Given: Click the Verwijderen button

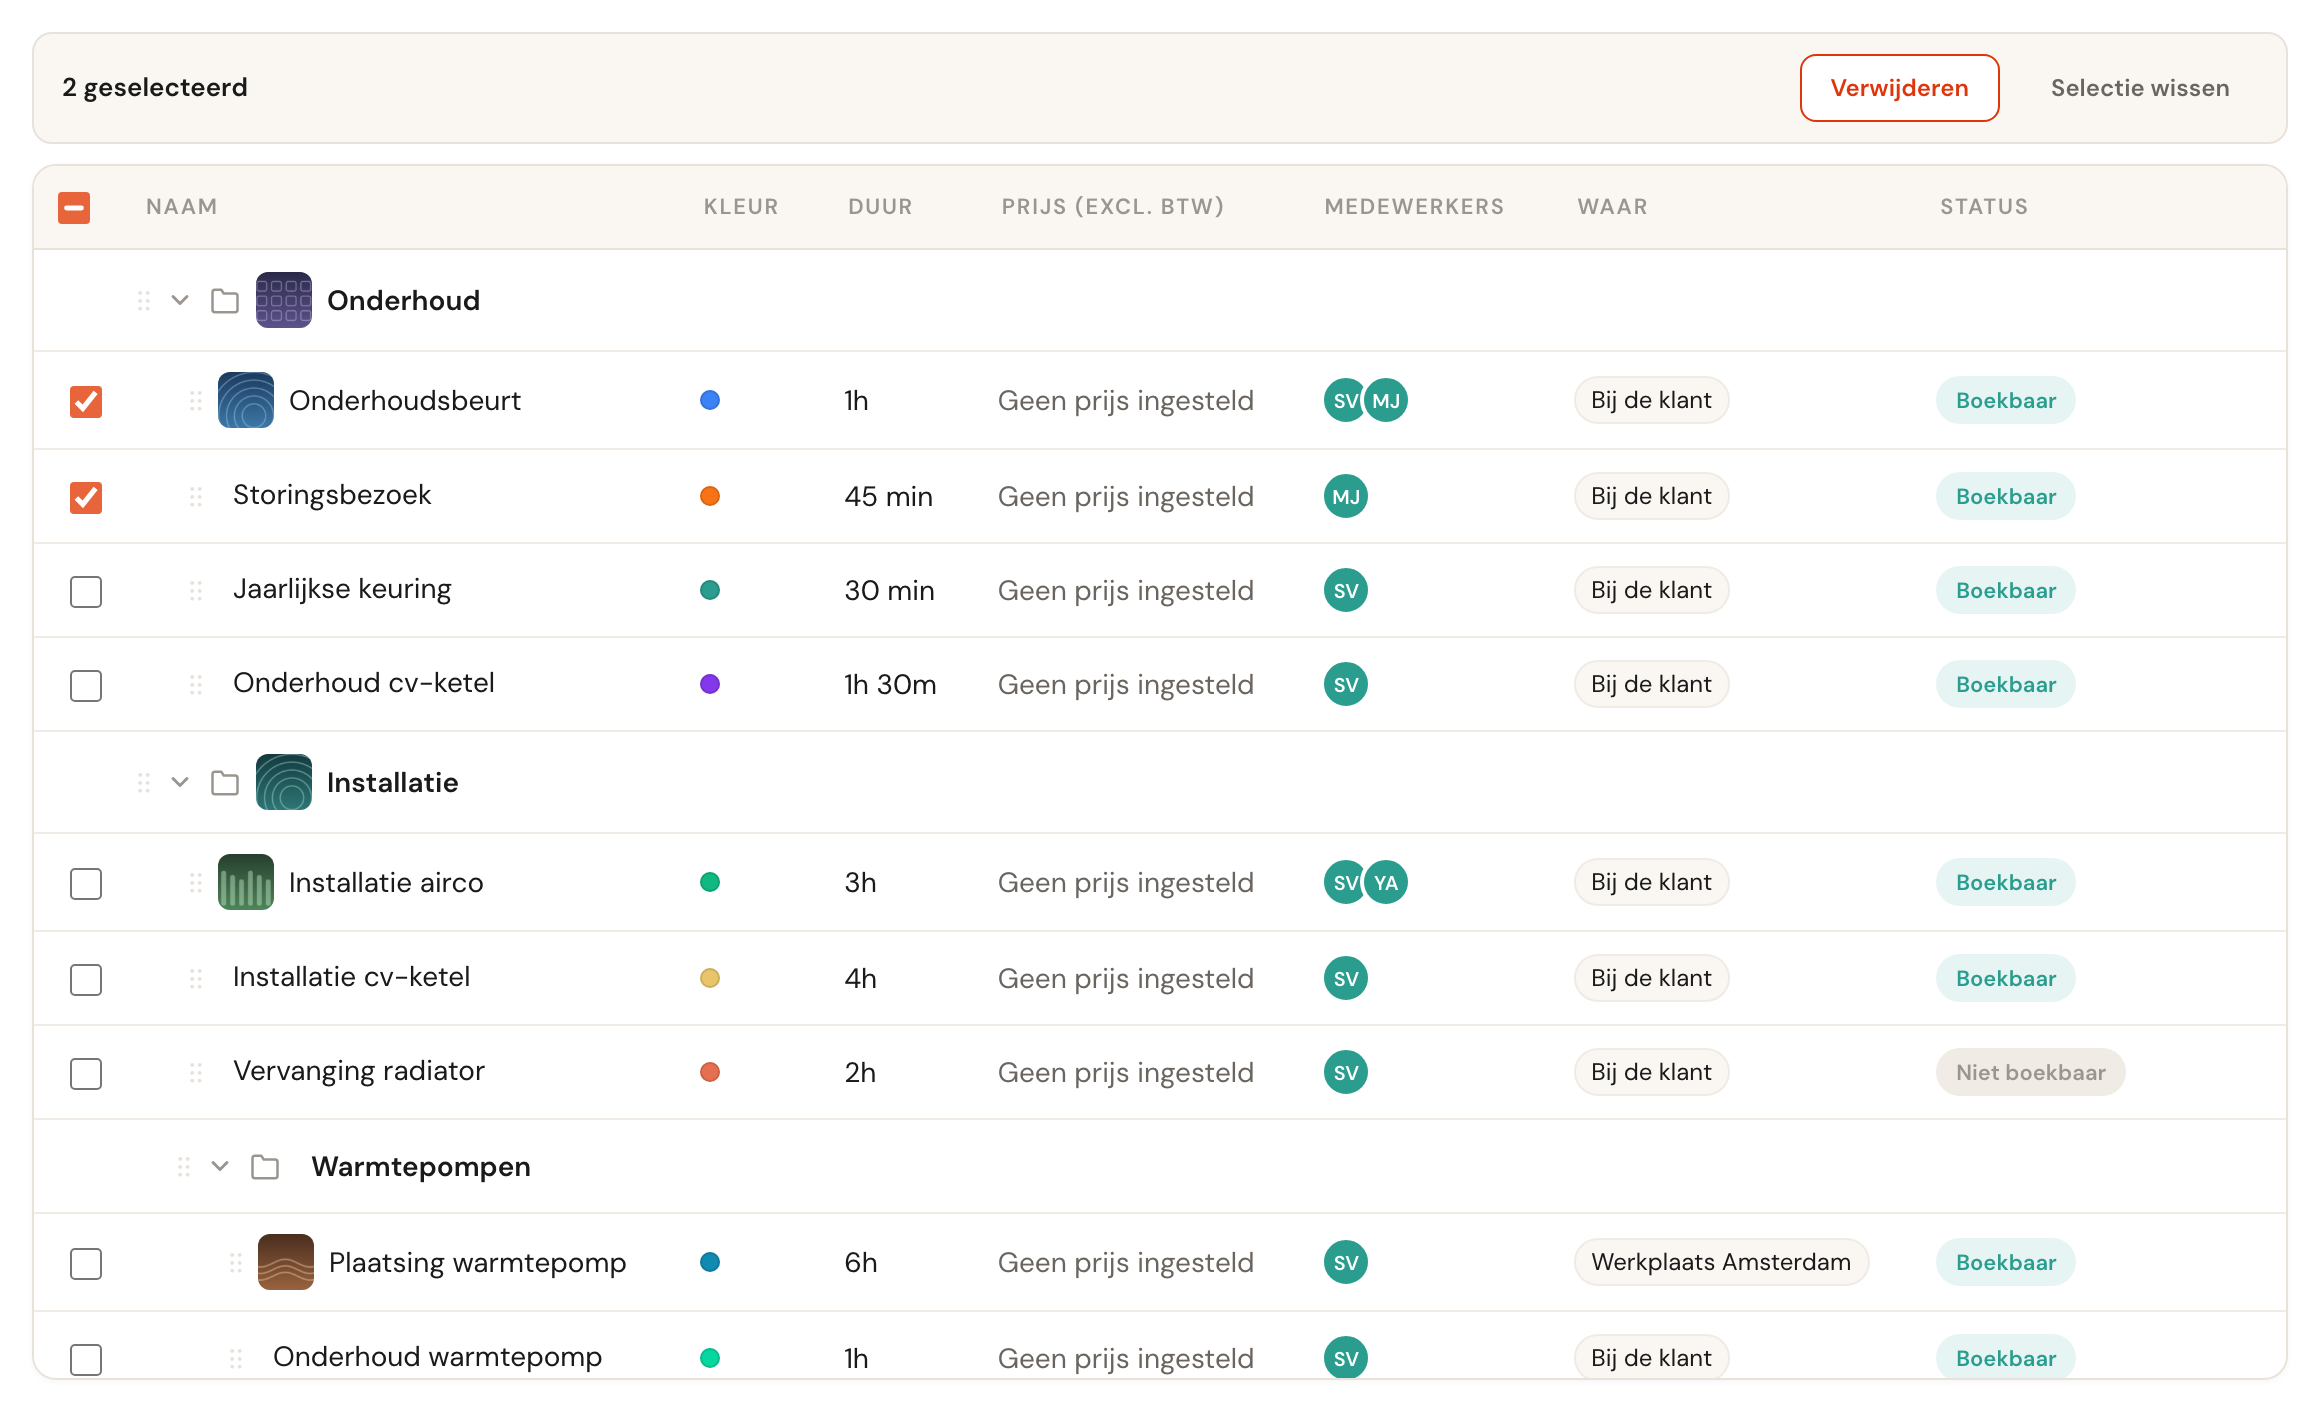Looking at the screenshot, I should click(1900, 88).
